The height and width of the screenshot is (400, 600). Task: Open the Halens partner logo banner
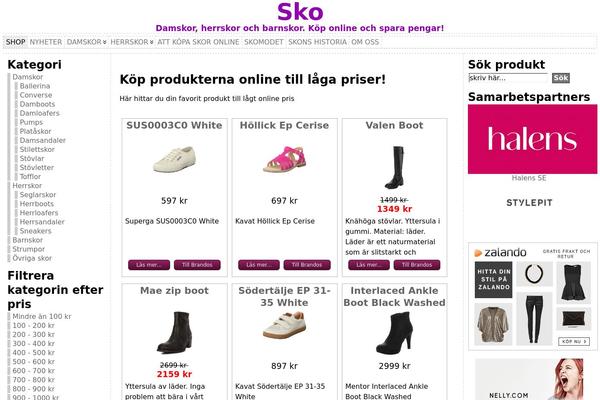(x=532, y=139)
